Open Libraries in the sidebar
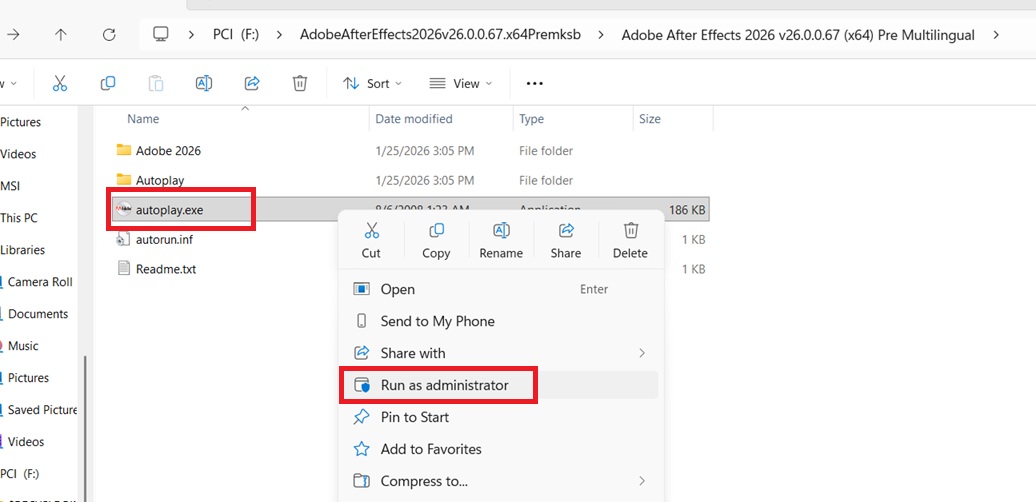Screen dimensions: 1036x502 tap(22, 250)
